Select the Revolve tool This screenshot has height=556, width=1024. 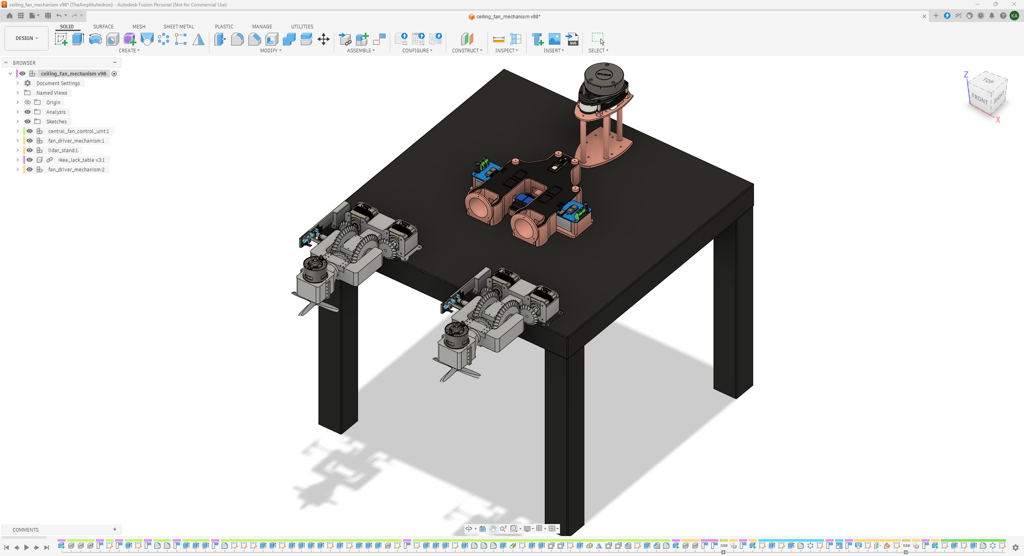95,39
